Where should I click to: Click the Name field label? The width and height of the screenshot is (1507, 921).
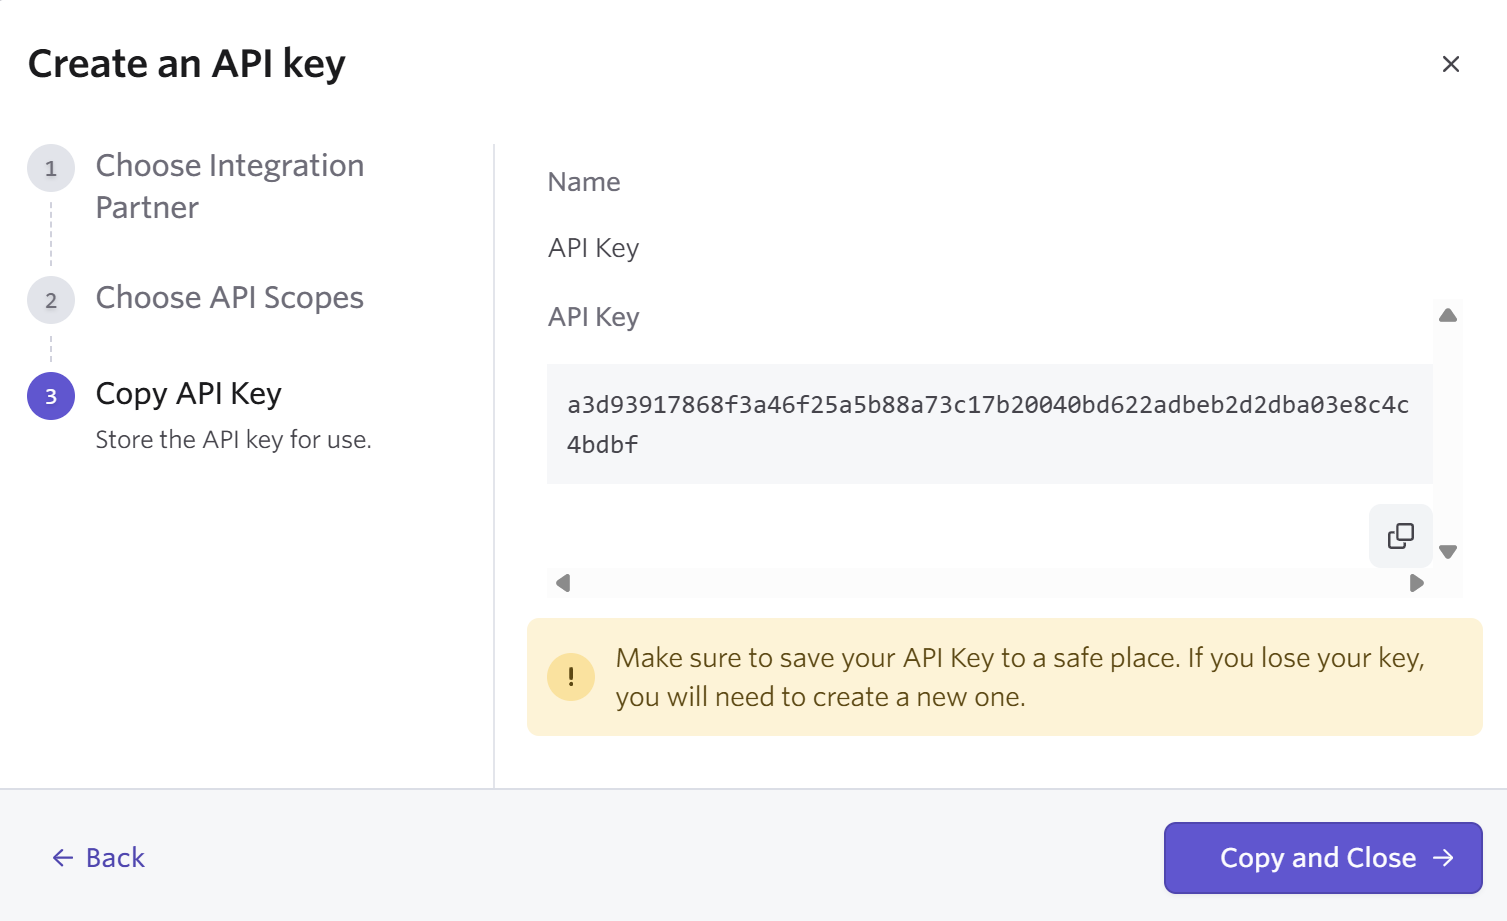[x=584, y=182]
